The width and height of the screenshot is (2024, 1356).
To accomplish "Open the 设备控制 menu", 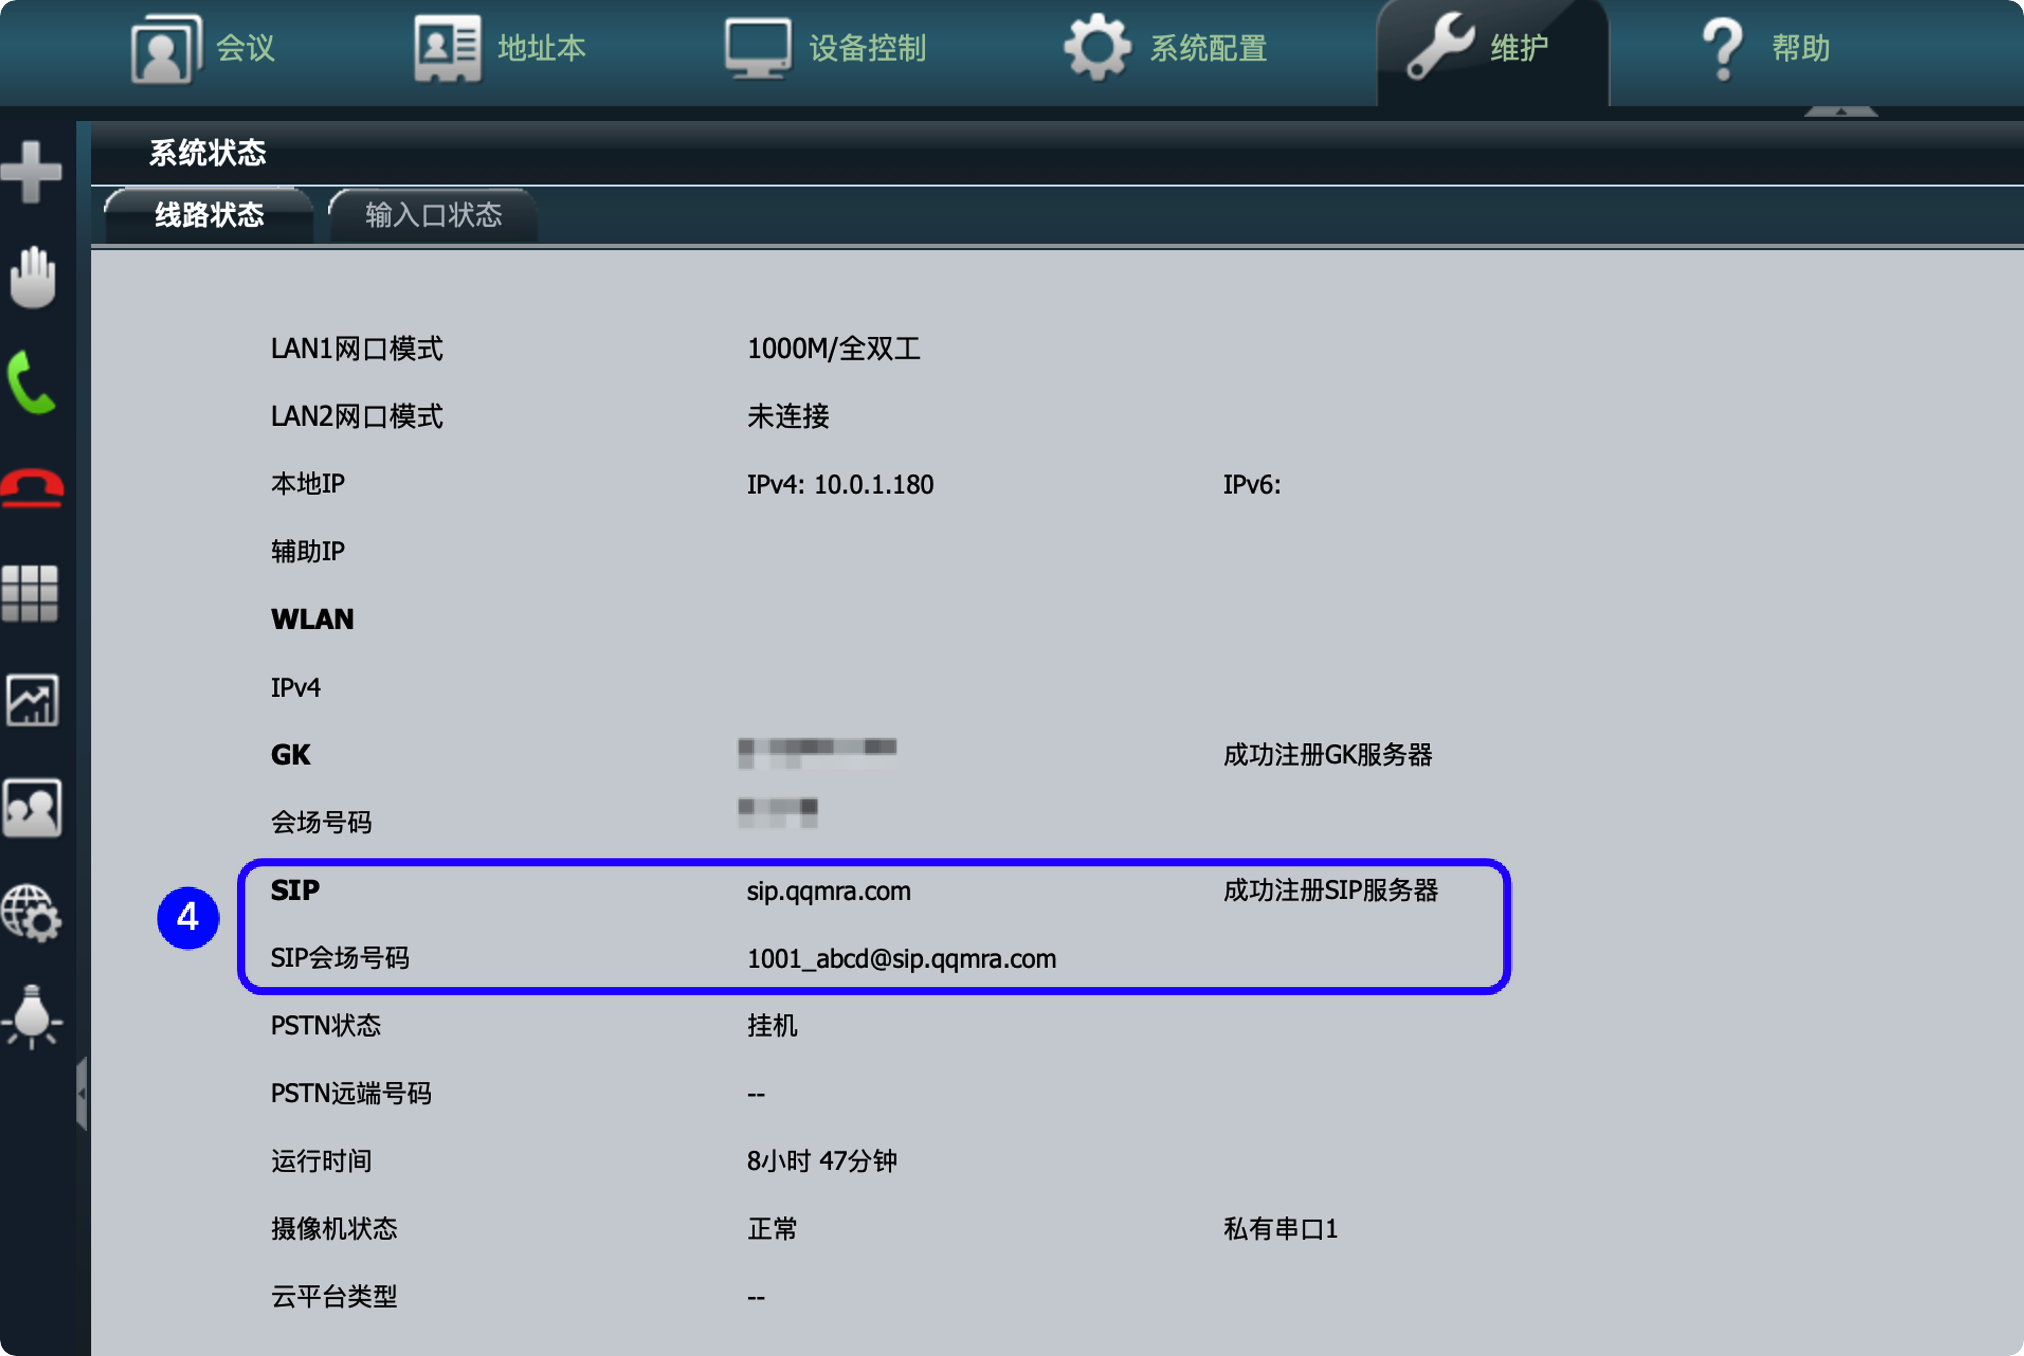I will [x=824, y=47].
